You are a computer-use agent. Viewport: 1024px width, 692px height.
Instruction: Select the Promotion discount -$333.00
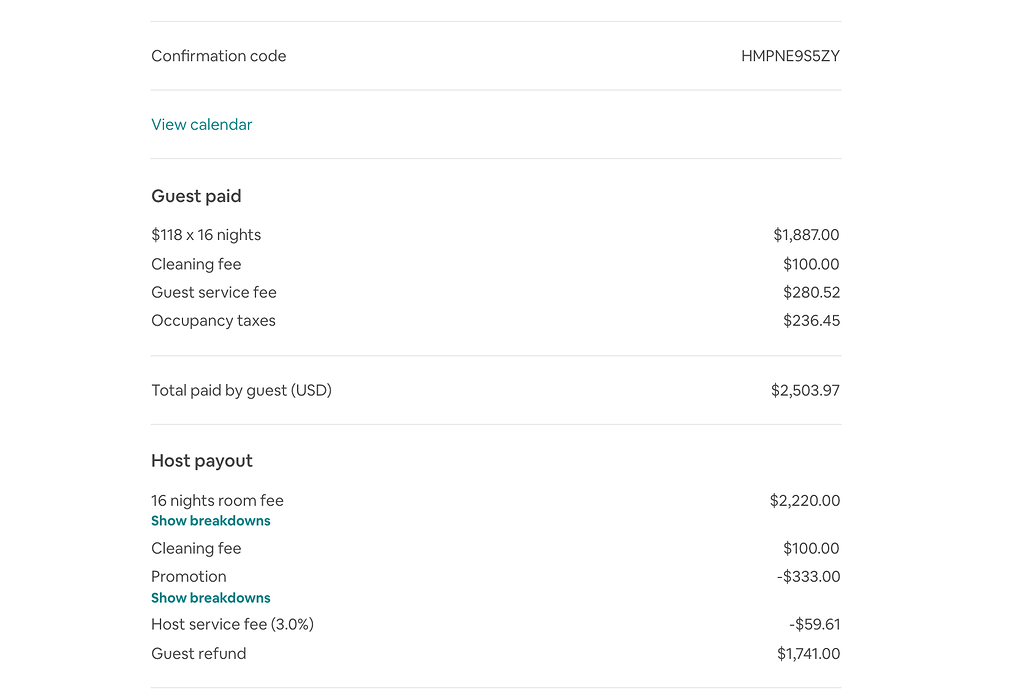809,576
